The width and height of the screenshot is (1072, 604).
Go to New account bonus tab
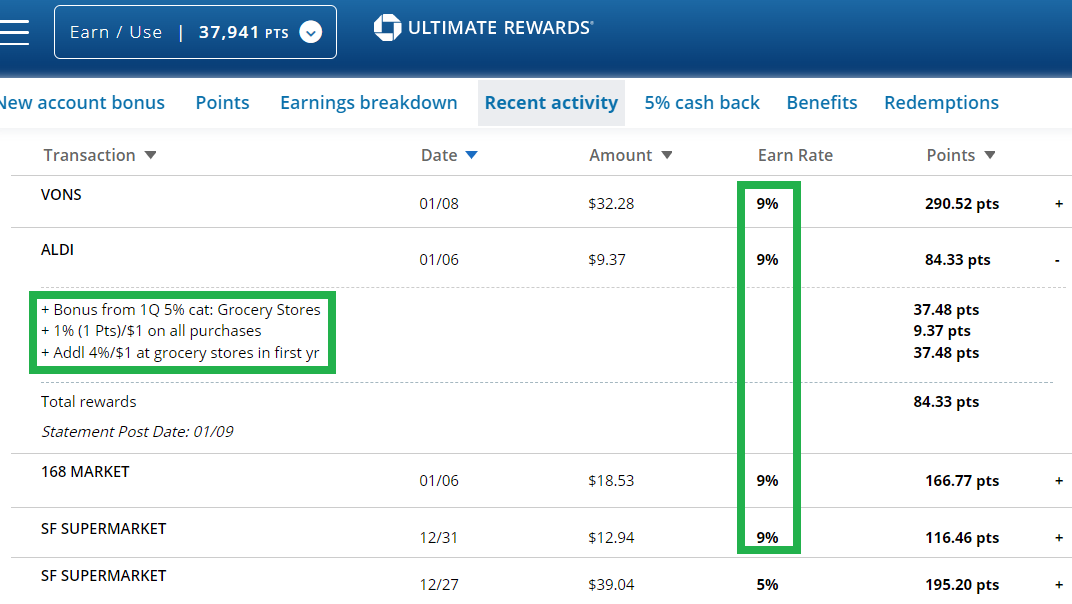(82, 103)
